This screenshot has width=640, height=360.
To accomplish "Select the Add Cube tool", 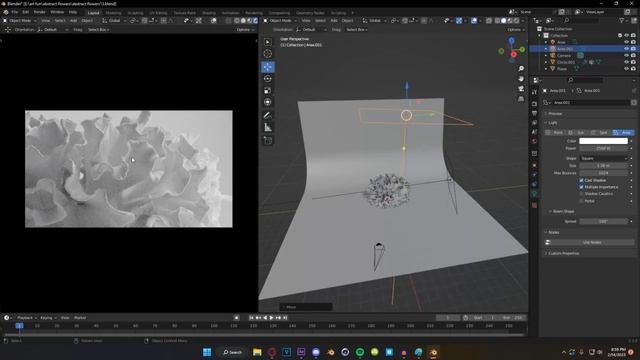I will click(268, 141).
